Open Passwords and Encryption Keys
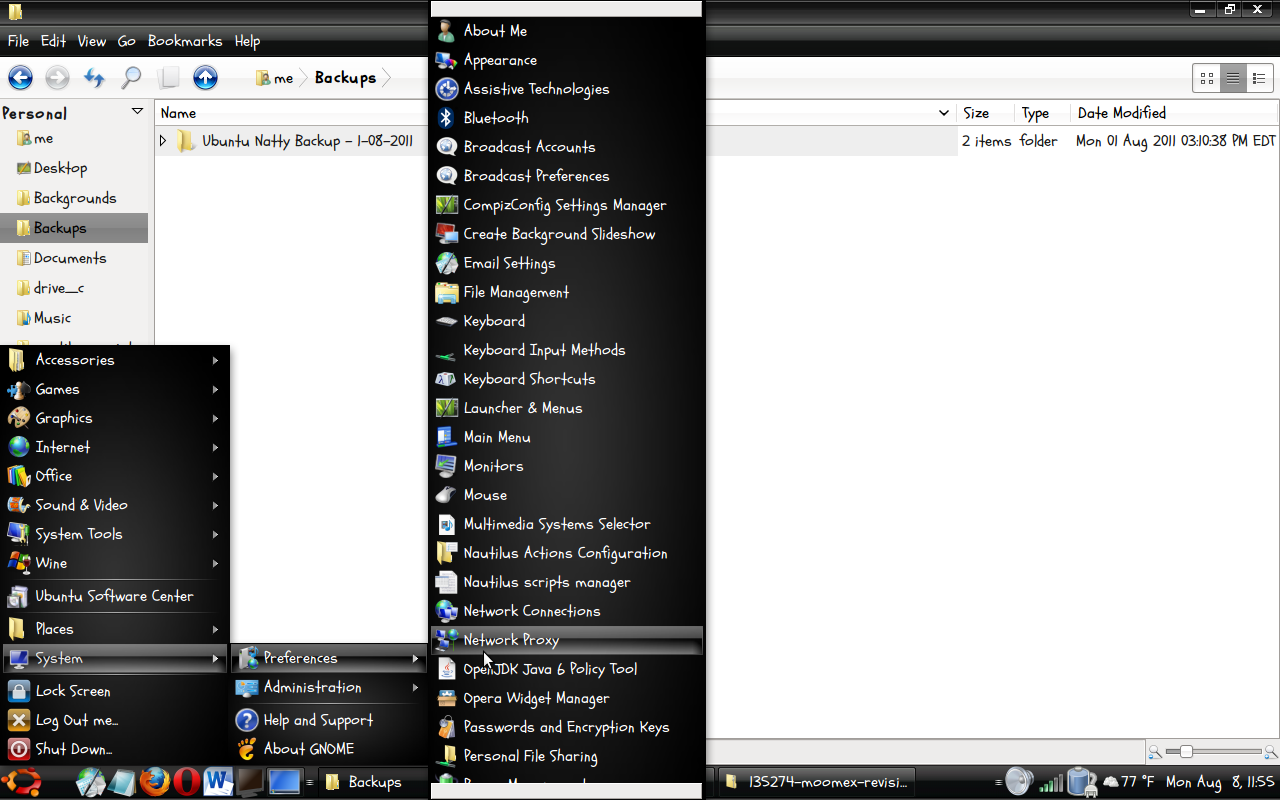The width and height of the screenshot is (1280, 800). pyautogui.click(x=567, y=727)
